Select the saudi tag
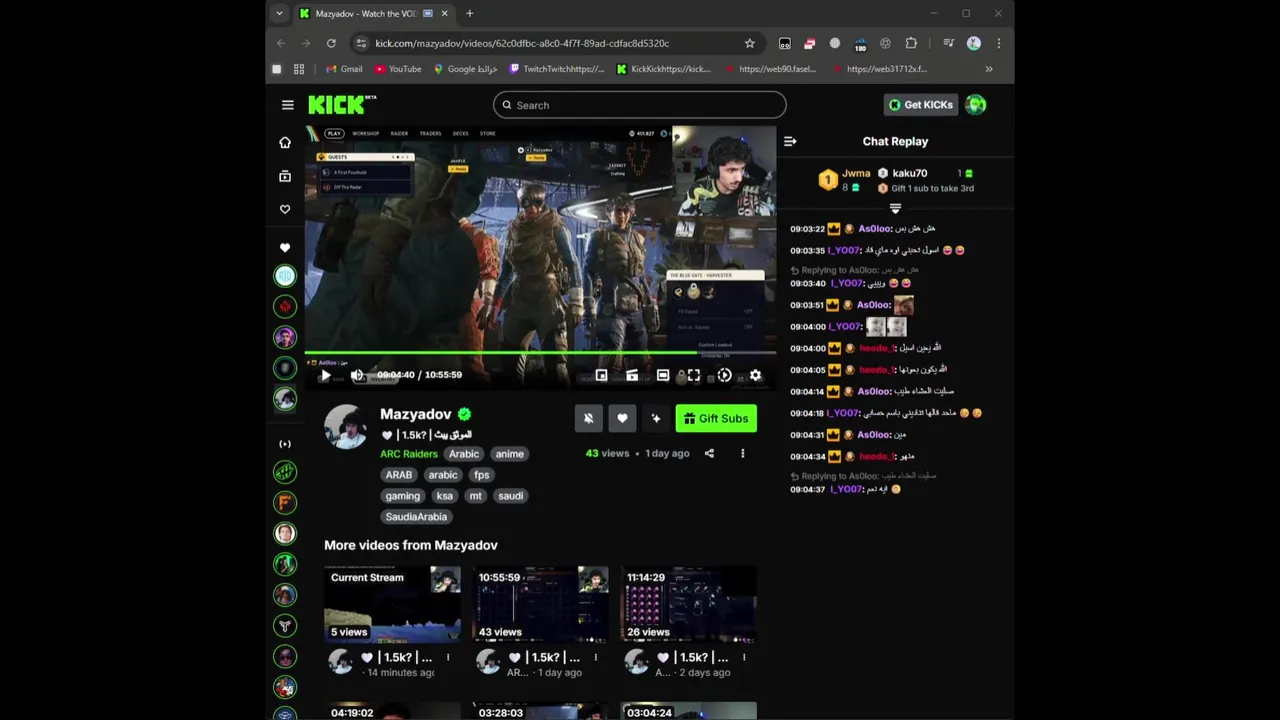The height and width of the screenshot is (720, 1280). (x=511, y=496)
